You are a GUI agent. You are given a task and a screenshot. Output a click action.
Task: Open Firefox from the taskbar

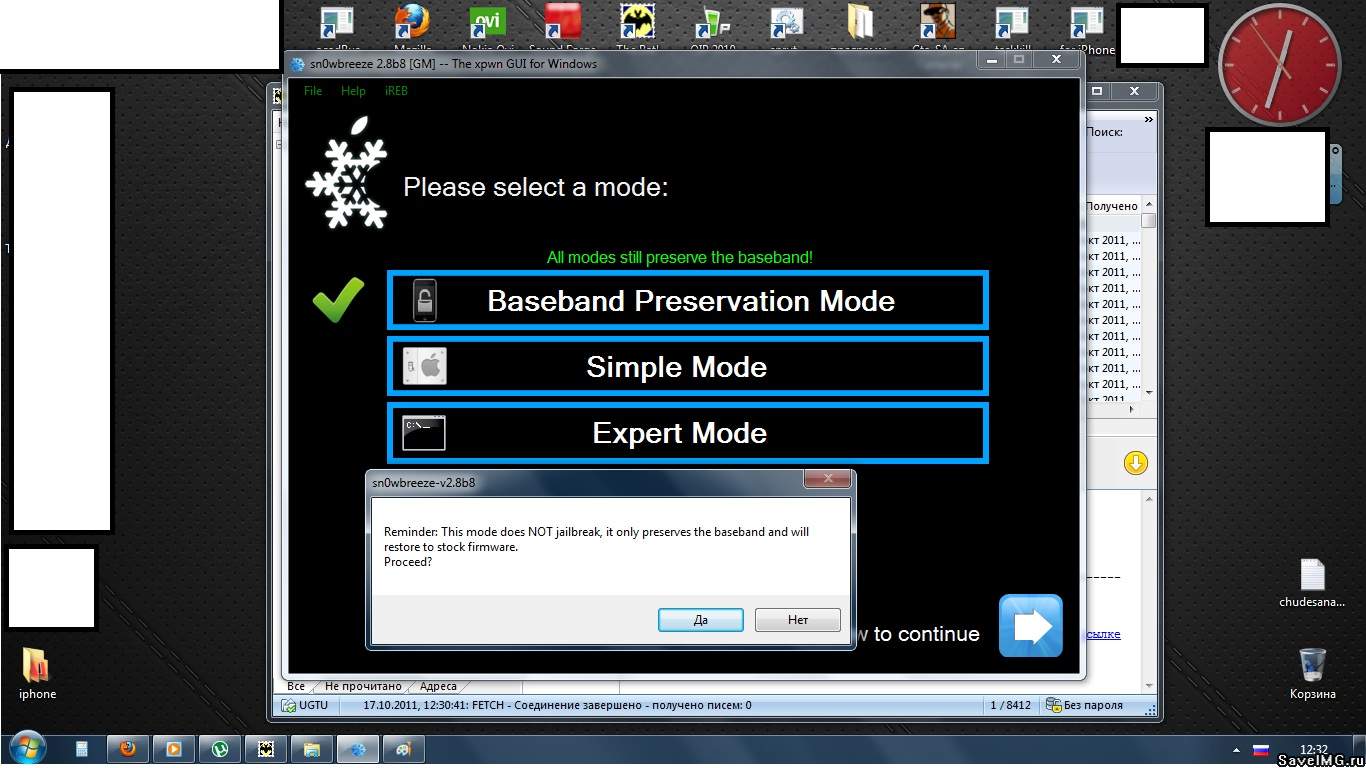(x=129, y=748)
